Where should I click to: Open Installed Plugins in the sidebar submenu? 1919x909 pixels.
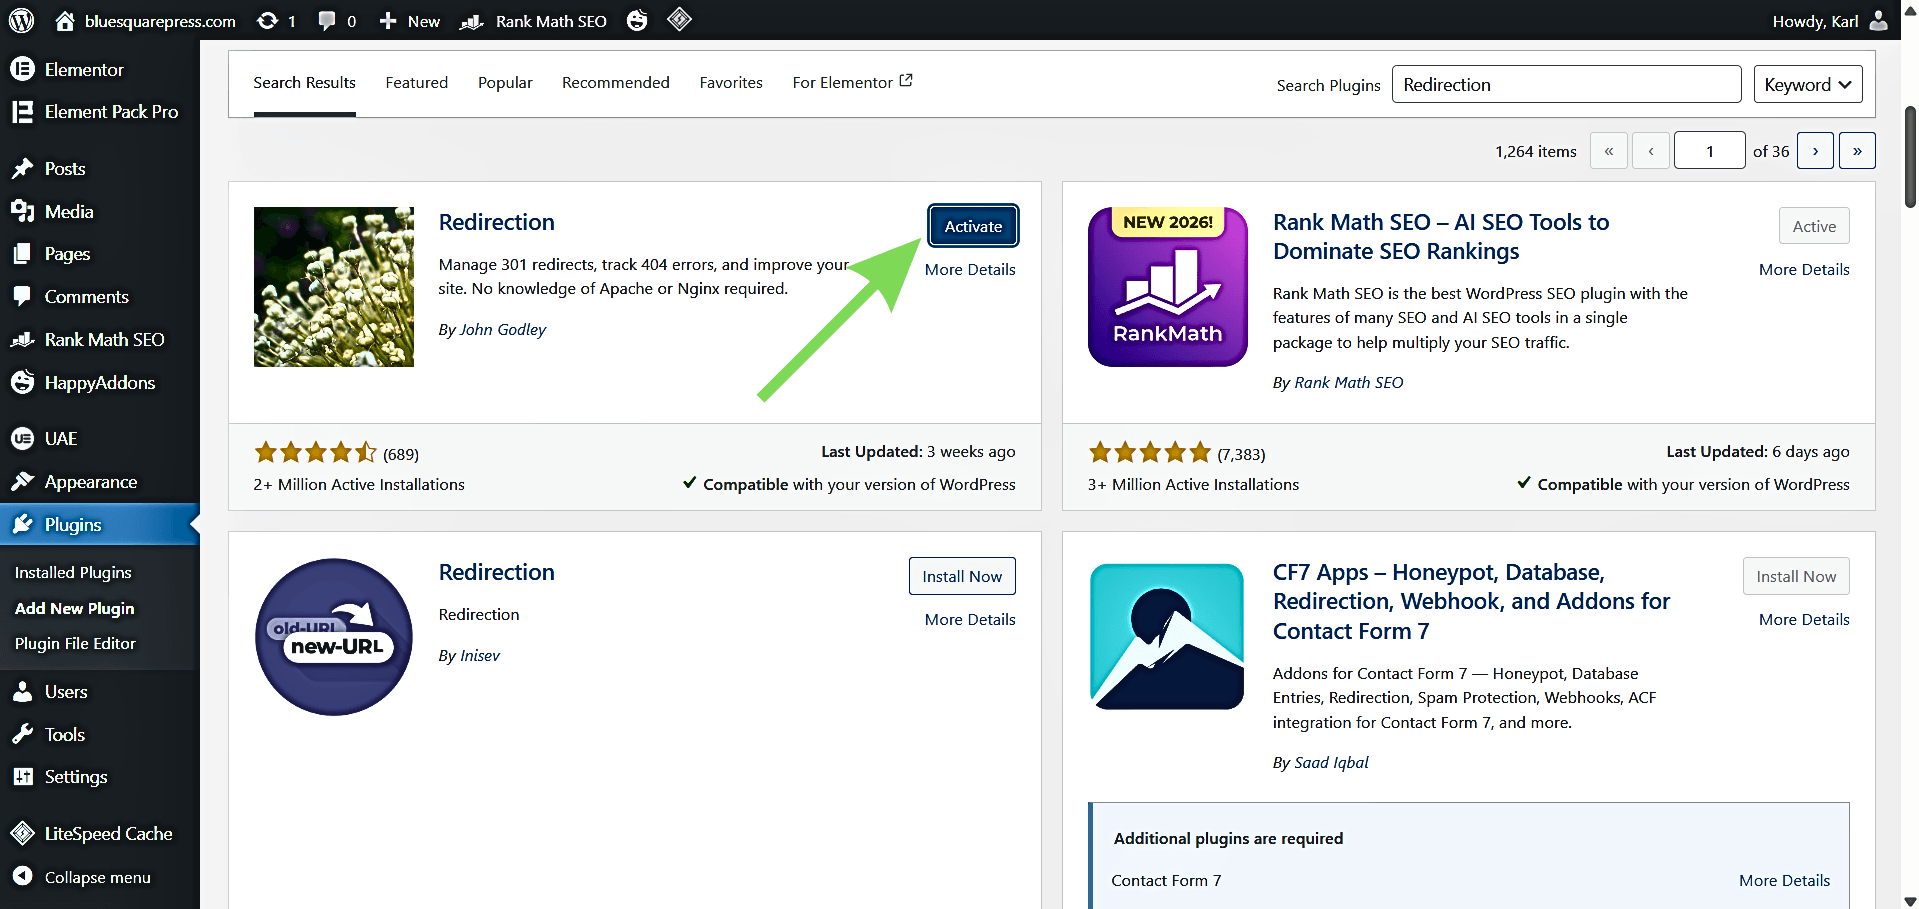coord(73,572)
